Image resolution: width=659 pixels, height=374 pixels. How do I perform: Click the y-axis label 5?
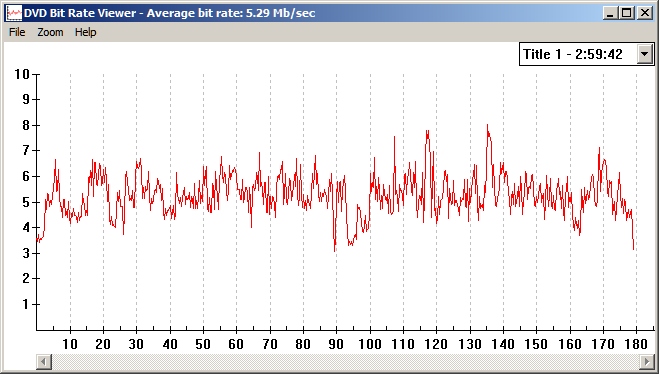pos(26,202)
